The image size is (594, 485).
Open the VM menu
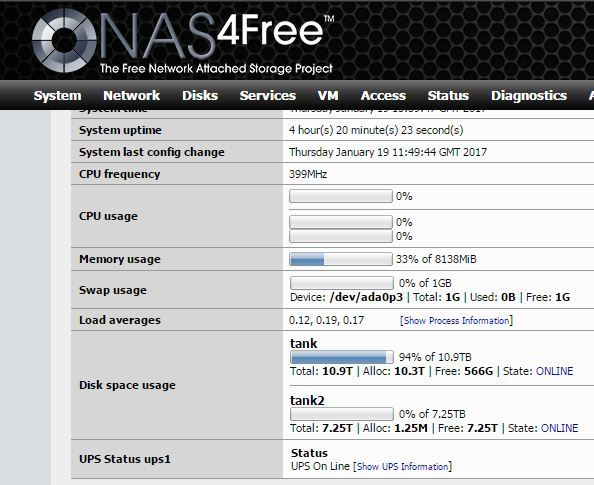pos(328,95)
